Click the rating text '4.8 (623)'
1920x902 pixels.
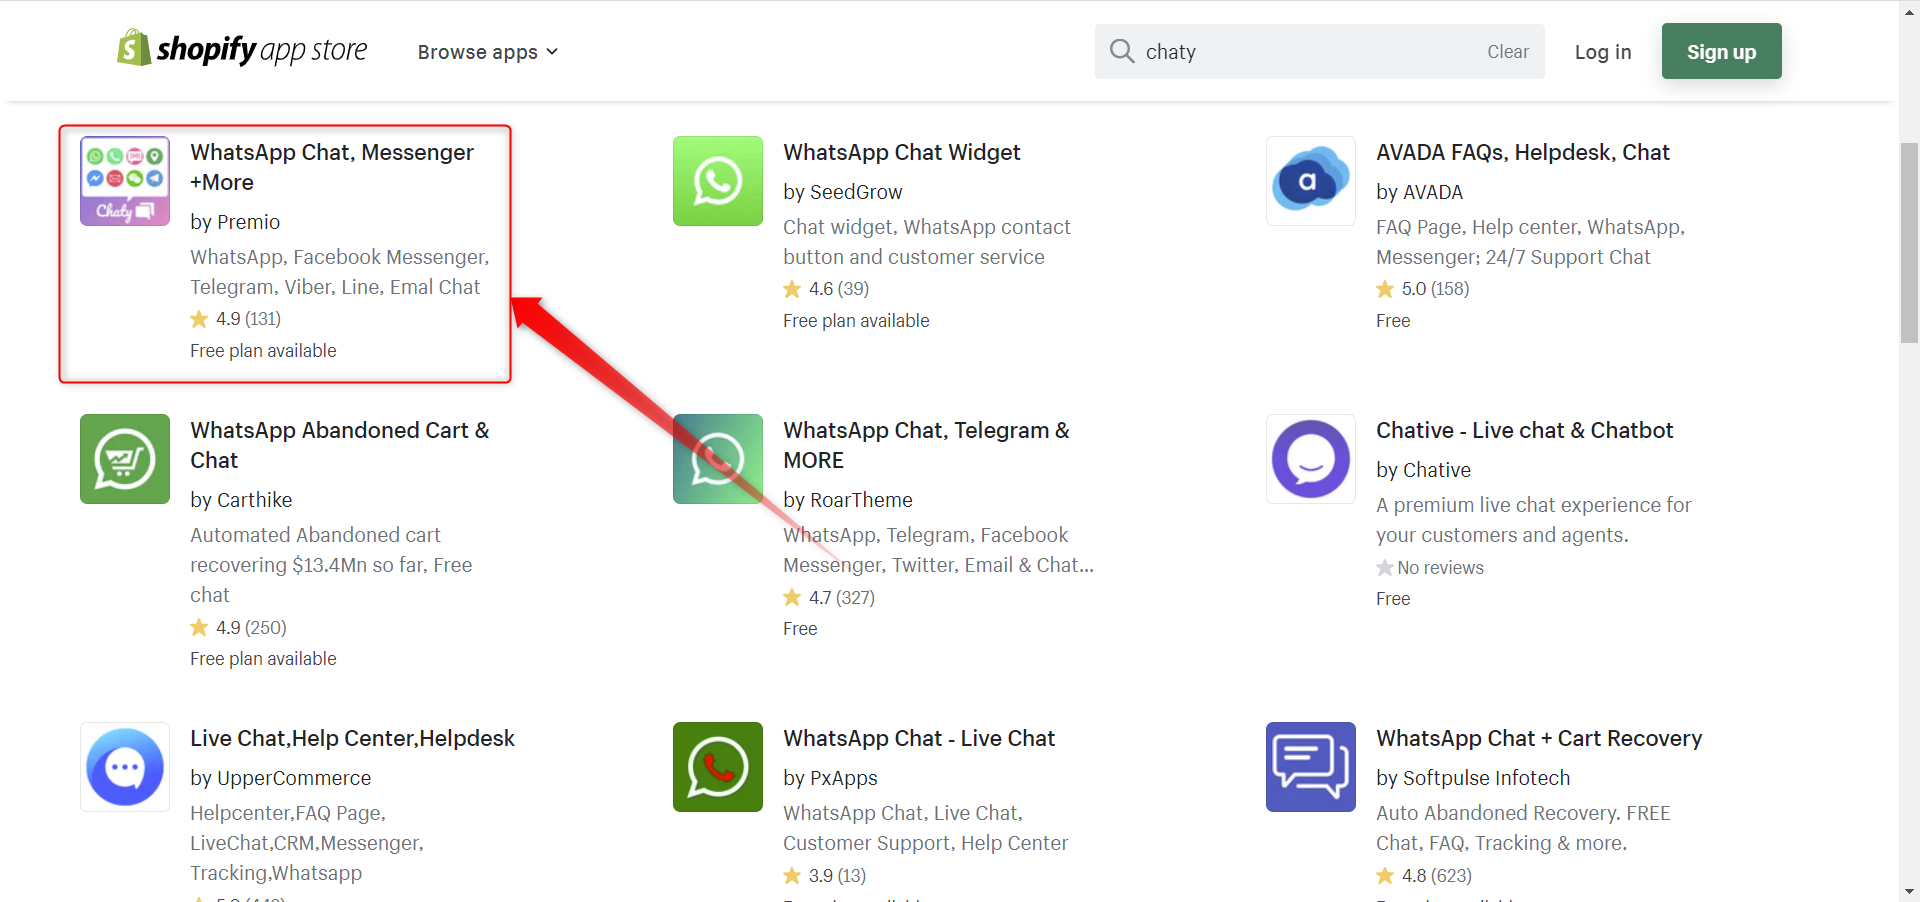pyautogui.click(x=1436, y=876)
